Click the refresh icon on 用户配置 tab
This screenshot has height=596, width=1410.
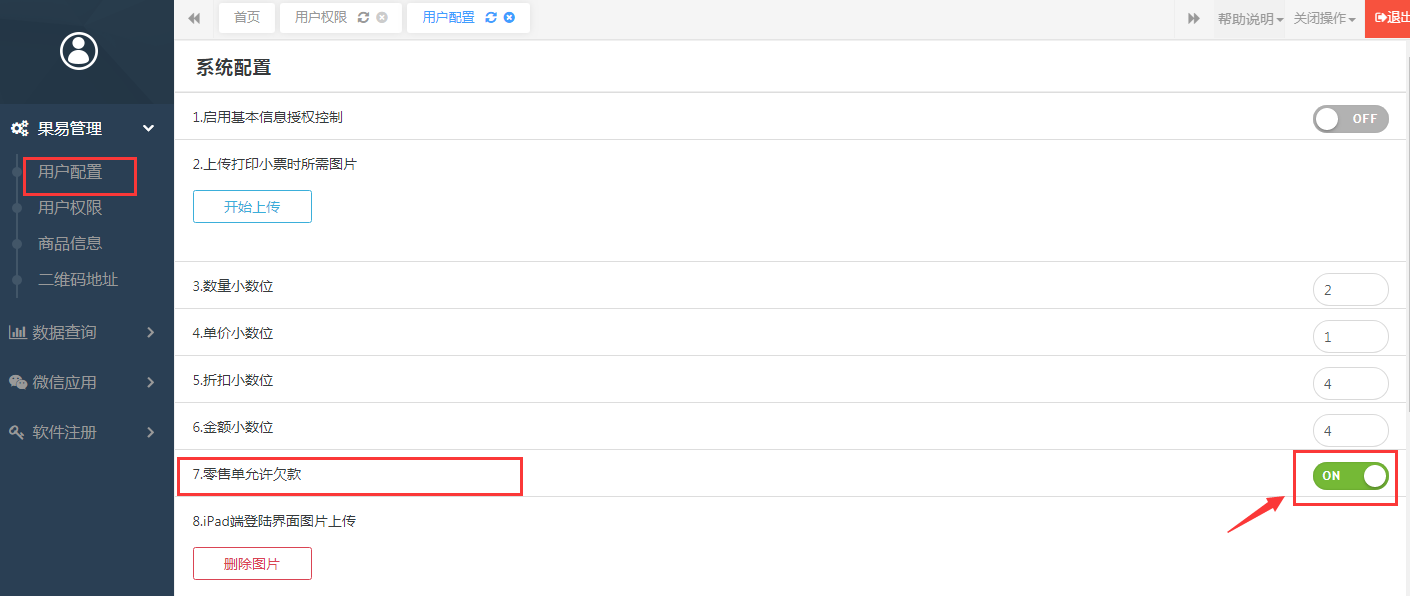[x=491, y=18]
